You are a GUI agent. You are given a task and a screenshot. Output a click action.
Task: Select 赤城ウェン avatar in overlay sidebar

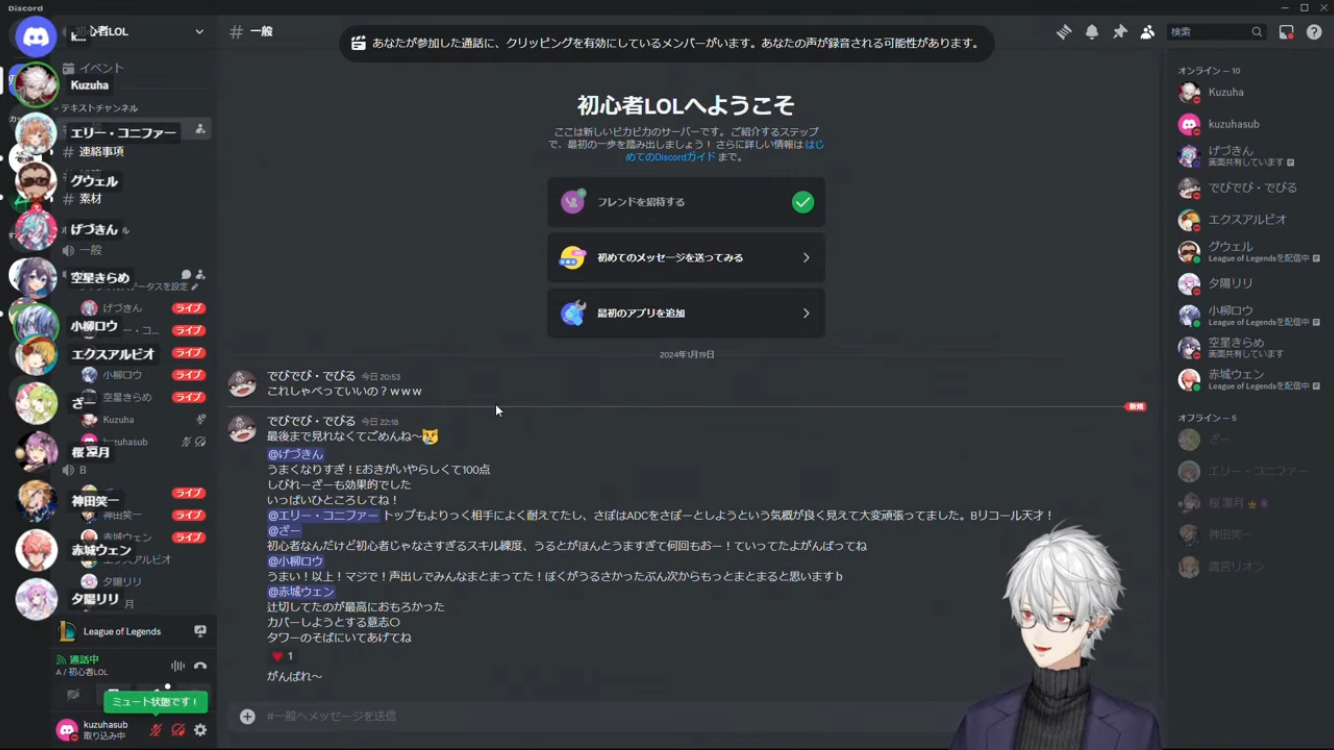(x=36, y=550)
